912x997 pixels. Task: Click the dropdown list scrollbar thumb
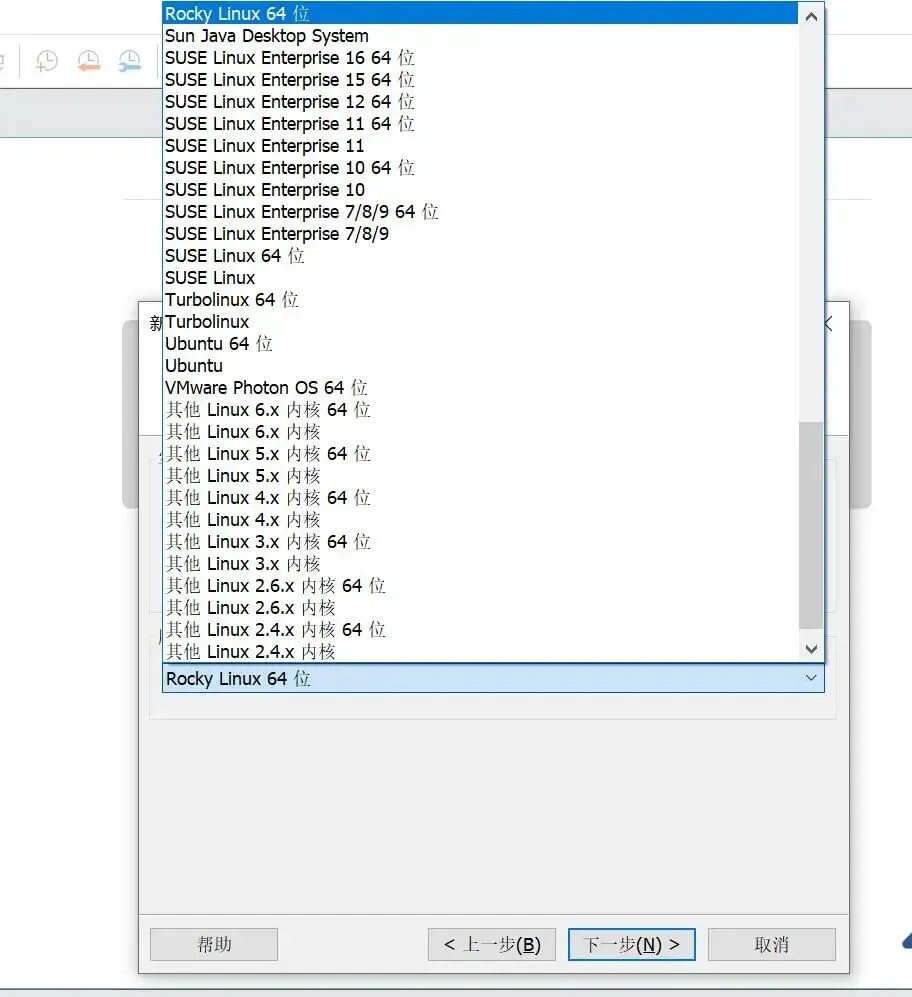[x=811, y=525]
